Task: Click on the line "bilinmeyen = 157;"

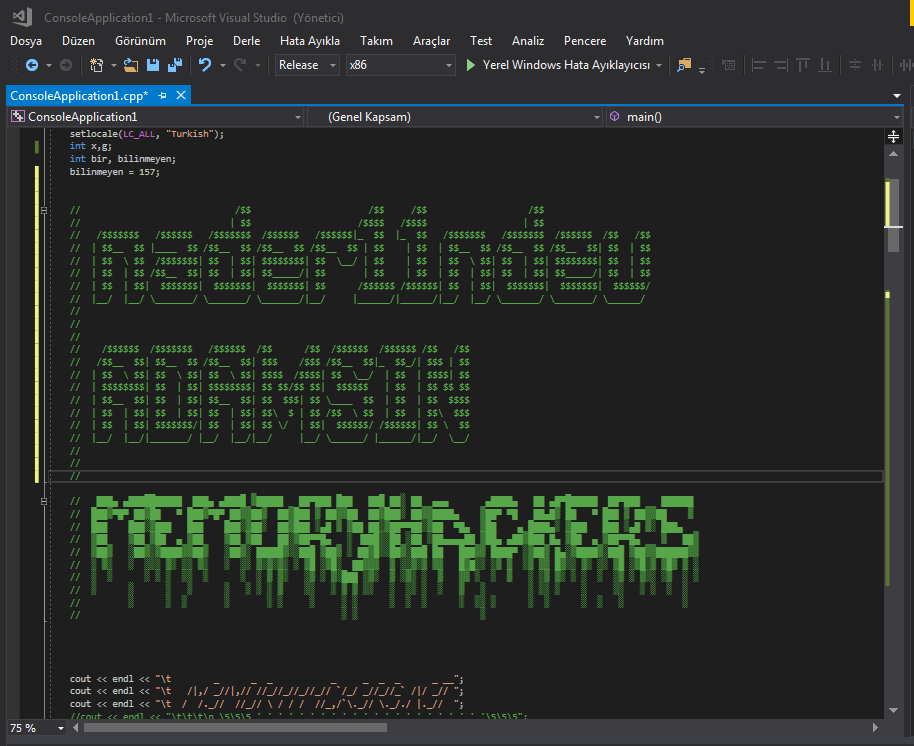Action: pyautogui.click(x=115, y=172)
